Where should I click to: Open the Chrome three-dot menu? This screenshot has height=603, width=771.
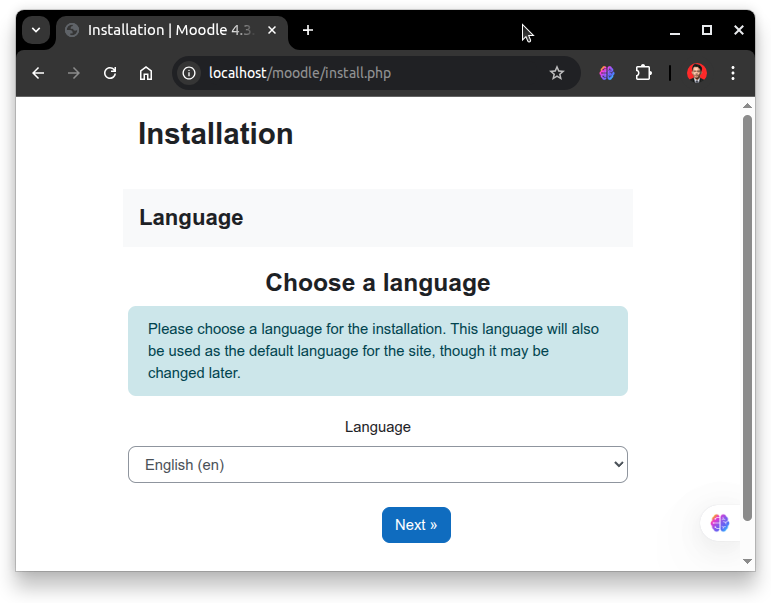pyautogui.click(x=733, y=73)
